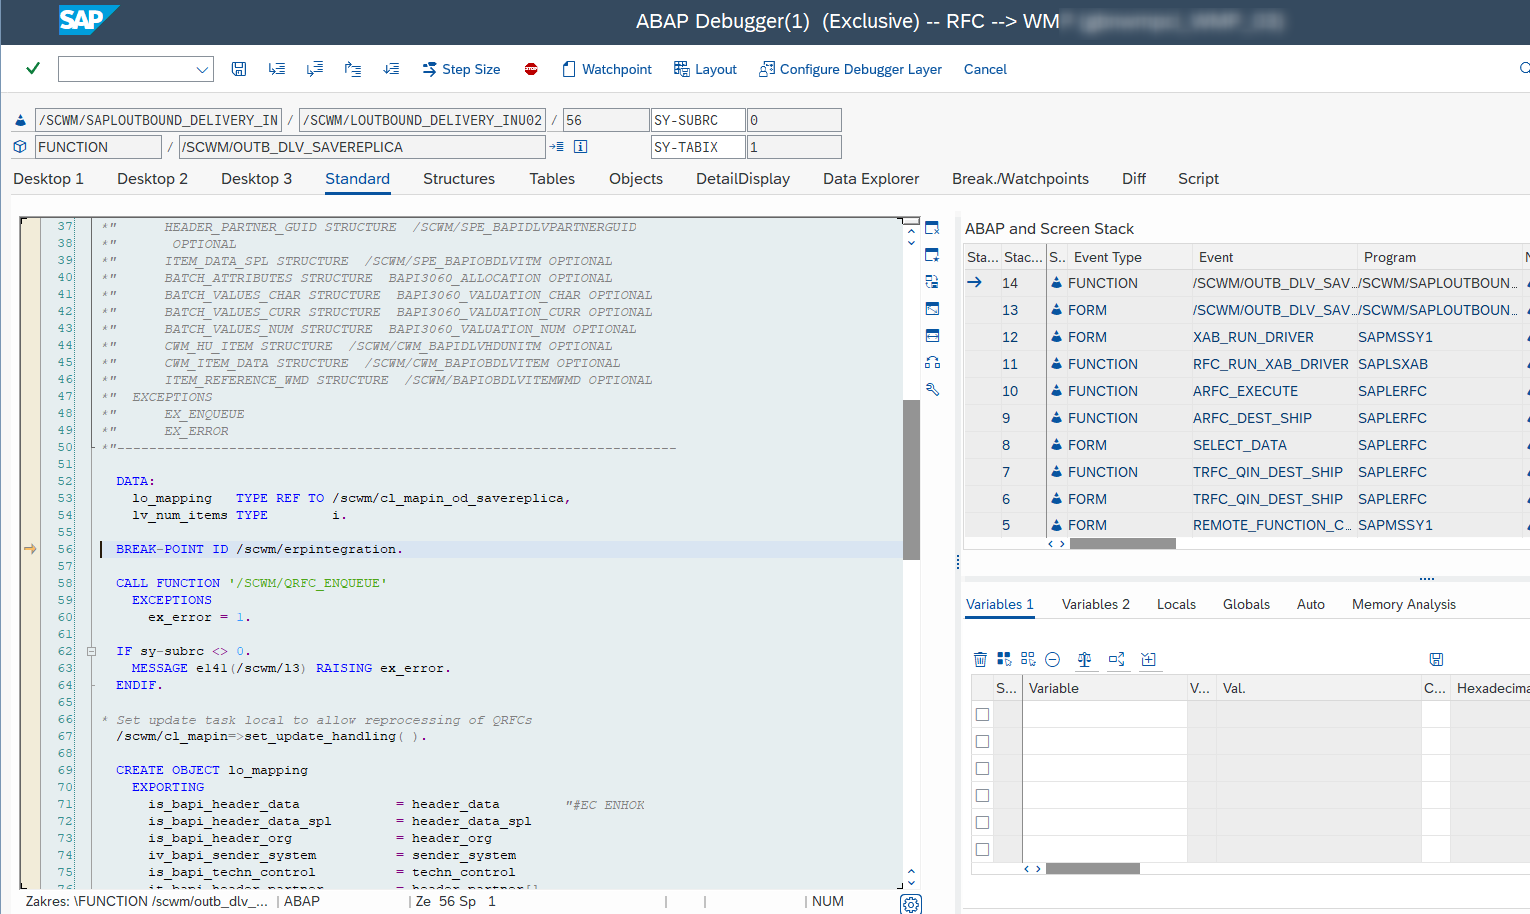
Task: Select the last variable row checkbox
Action: point(982,849)
